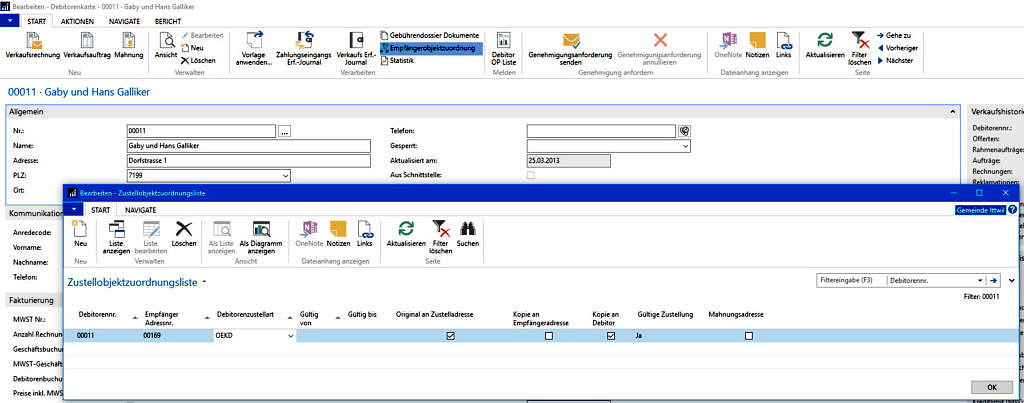Select Empfängerobjektzuordnung in the ribbon
The width and height of the screenshot is (1024, 403).
(430, 47)
